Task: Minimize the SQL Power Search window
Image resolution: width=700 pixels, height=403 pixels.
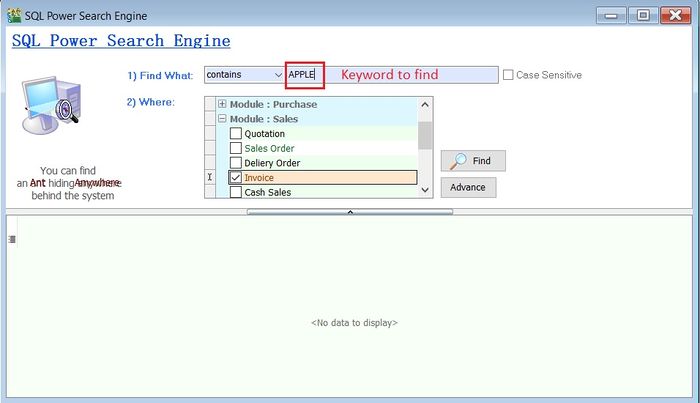Action: pos(614,14)
